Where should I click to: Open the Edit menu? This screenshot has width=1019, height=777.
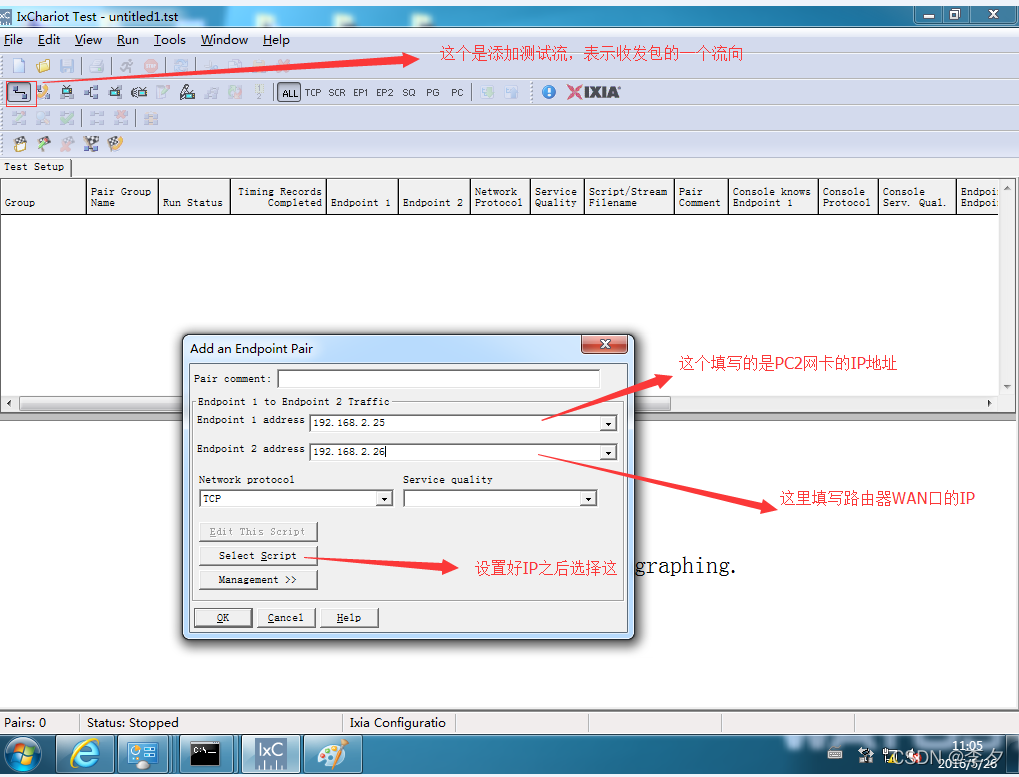click(x=49, y=40)
